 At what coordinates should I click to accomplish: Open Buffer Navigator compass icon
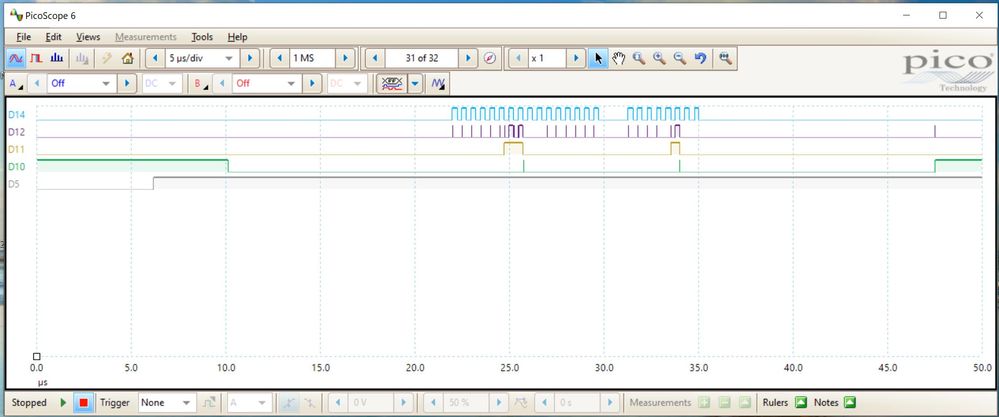click(489, 59)
